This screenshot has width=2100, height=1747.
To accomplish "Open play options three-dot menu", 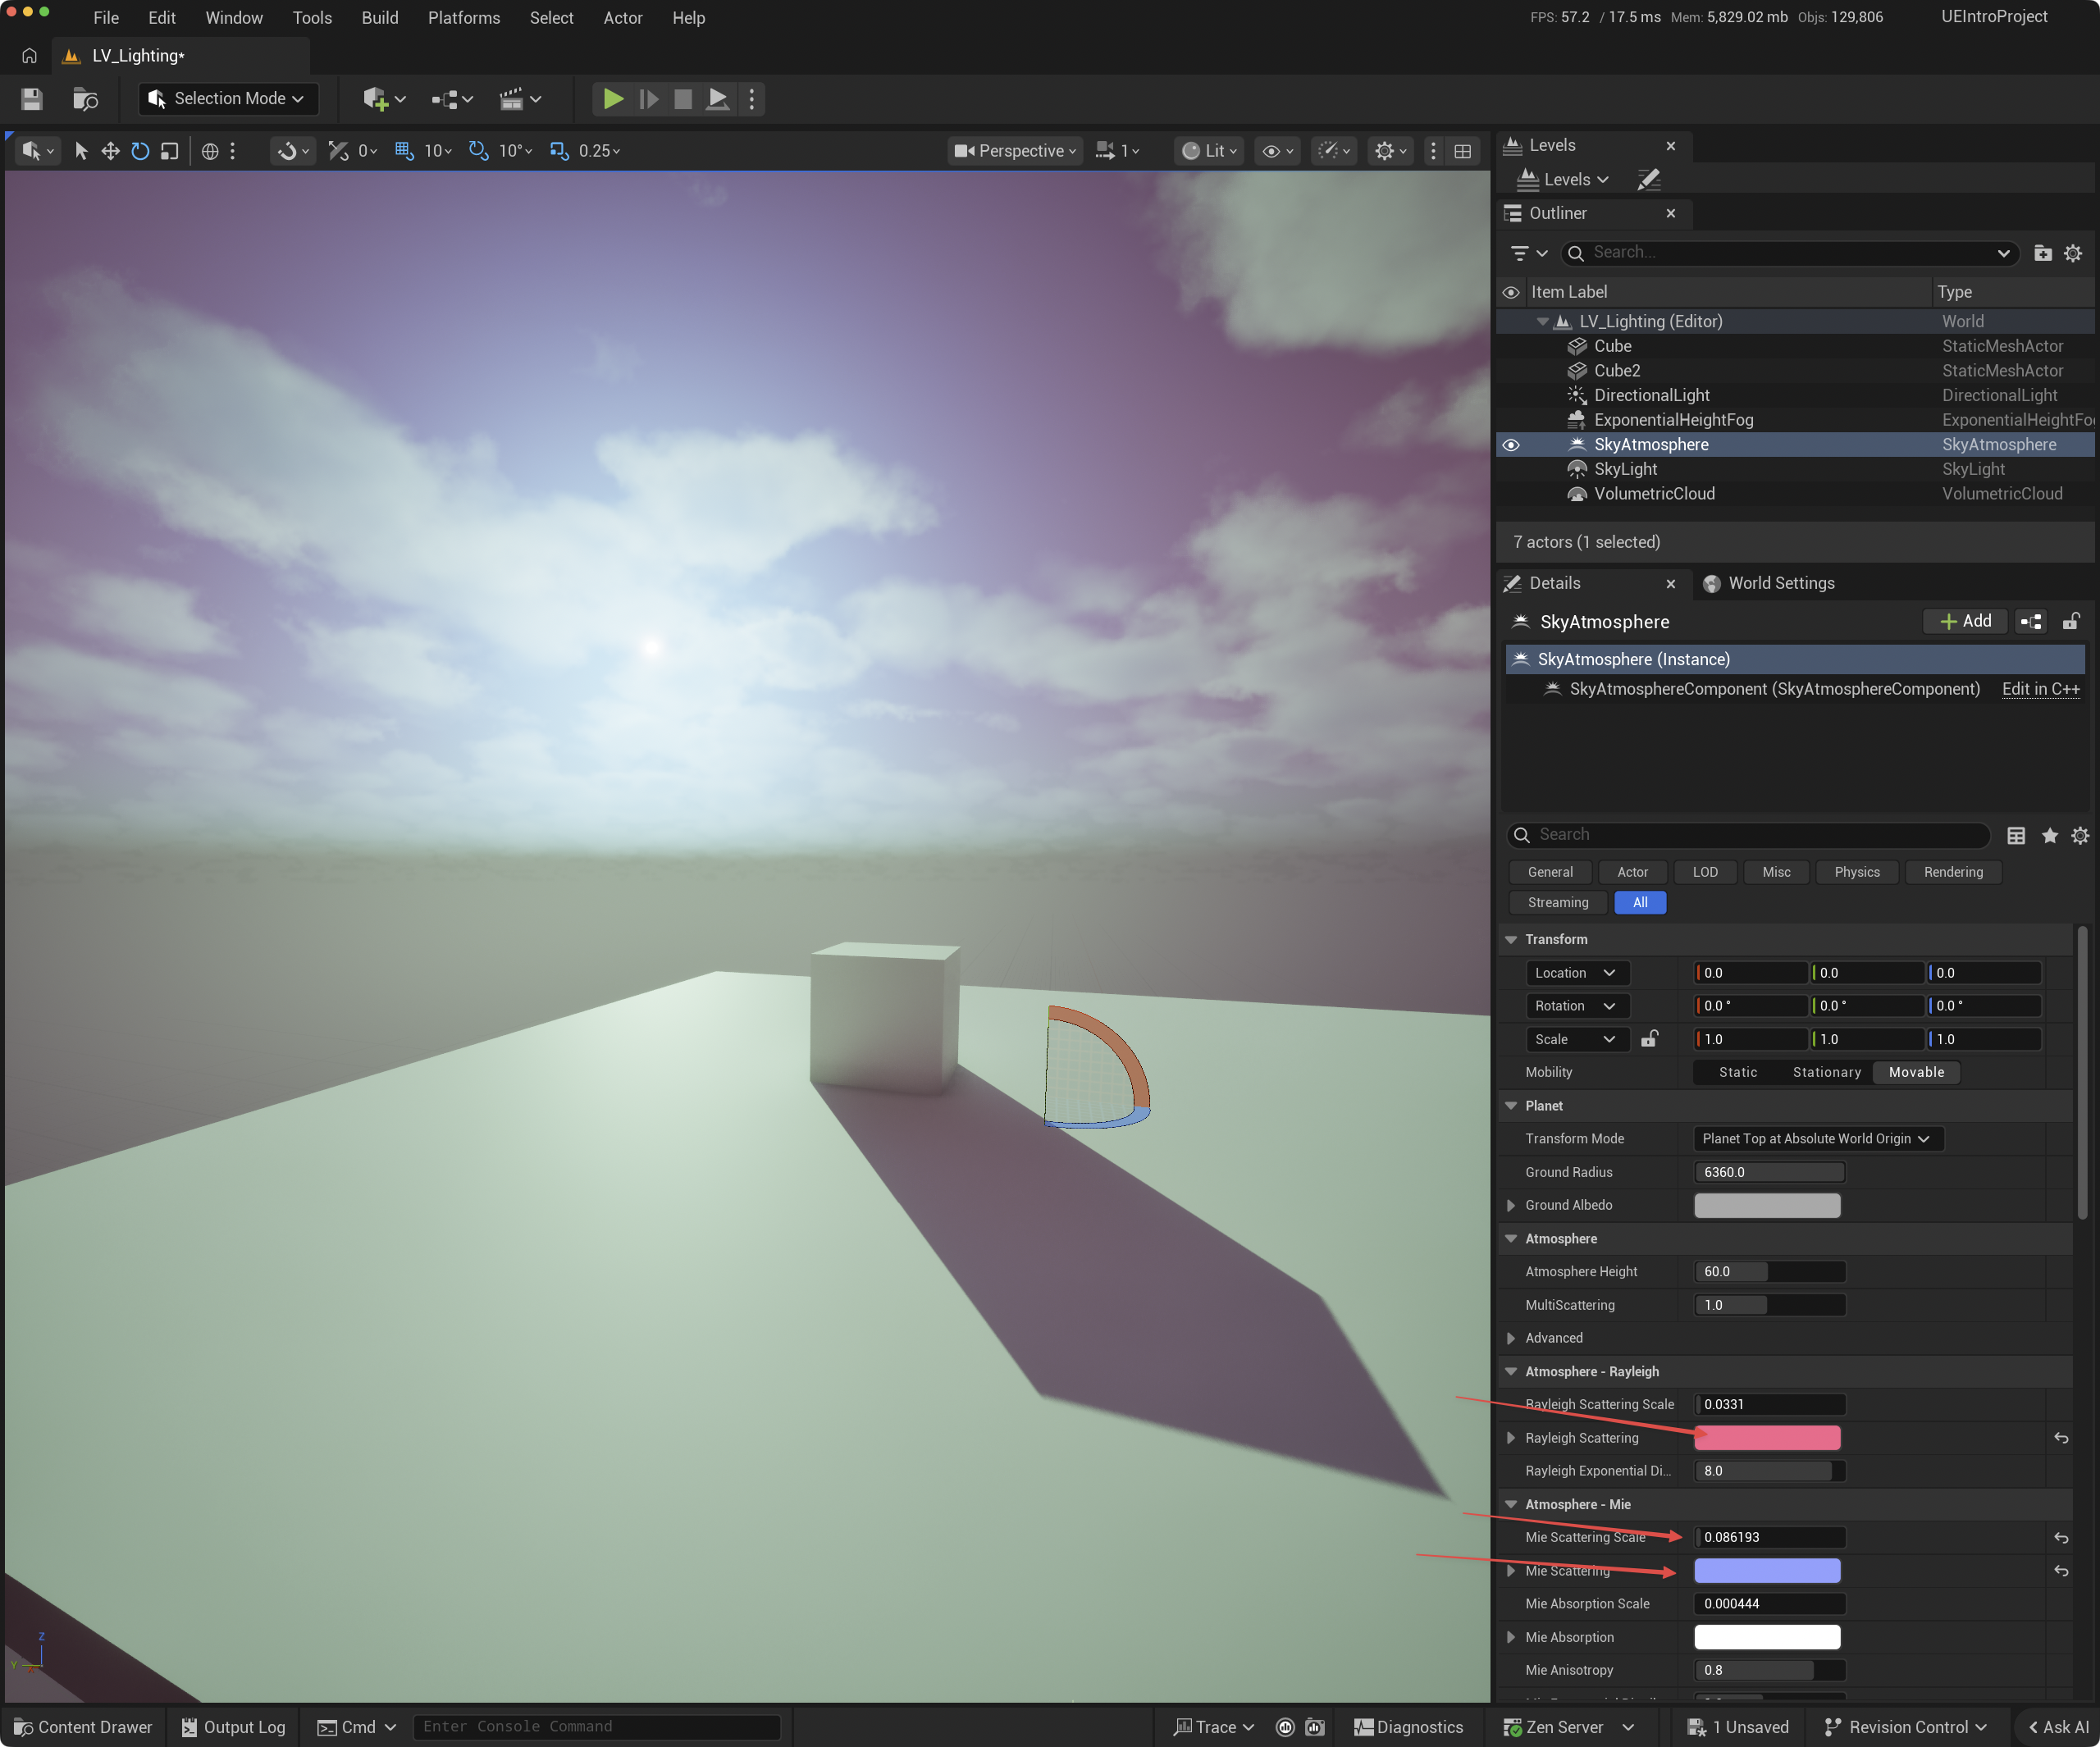I will [x=752, y=99].
